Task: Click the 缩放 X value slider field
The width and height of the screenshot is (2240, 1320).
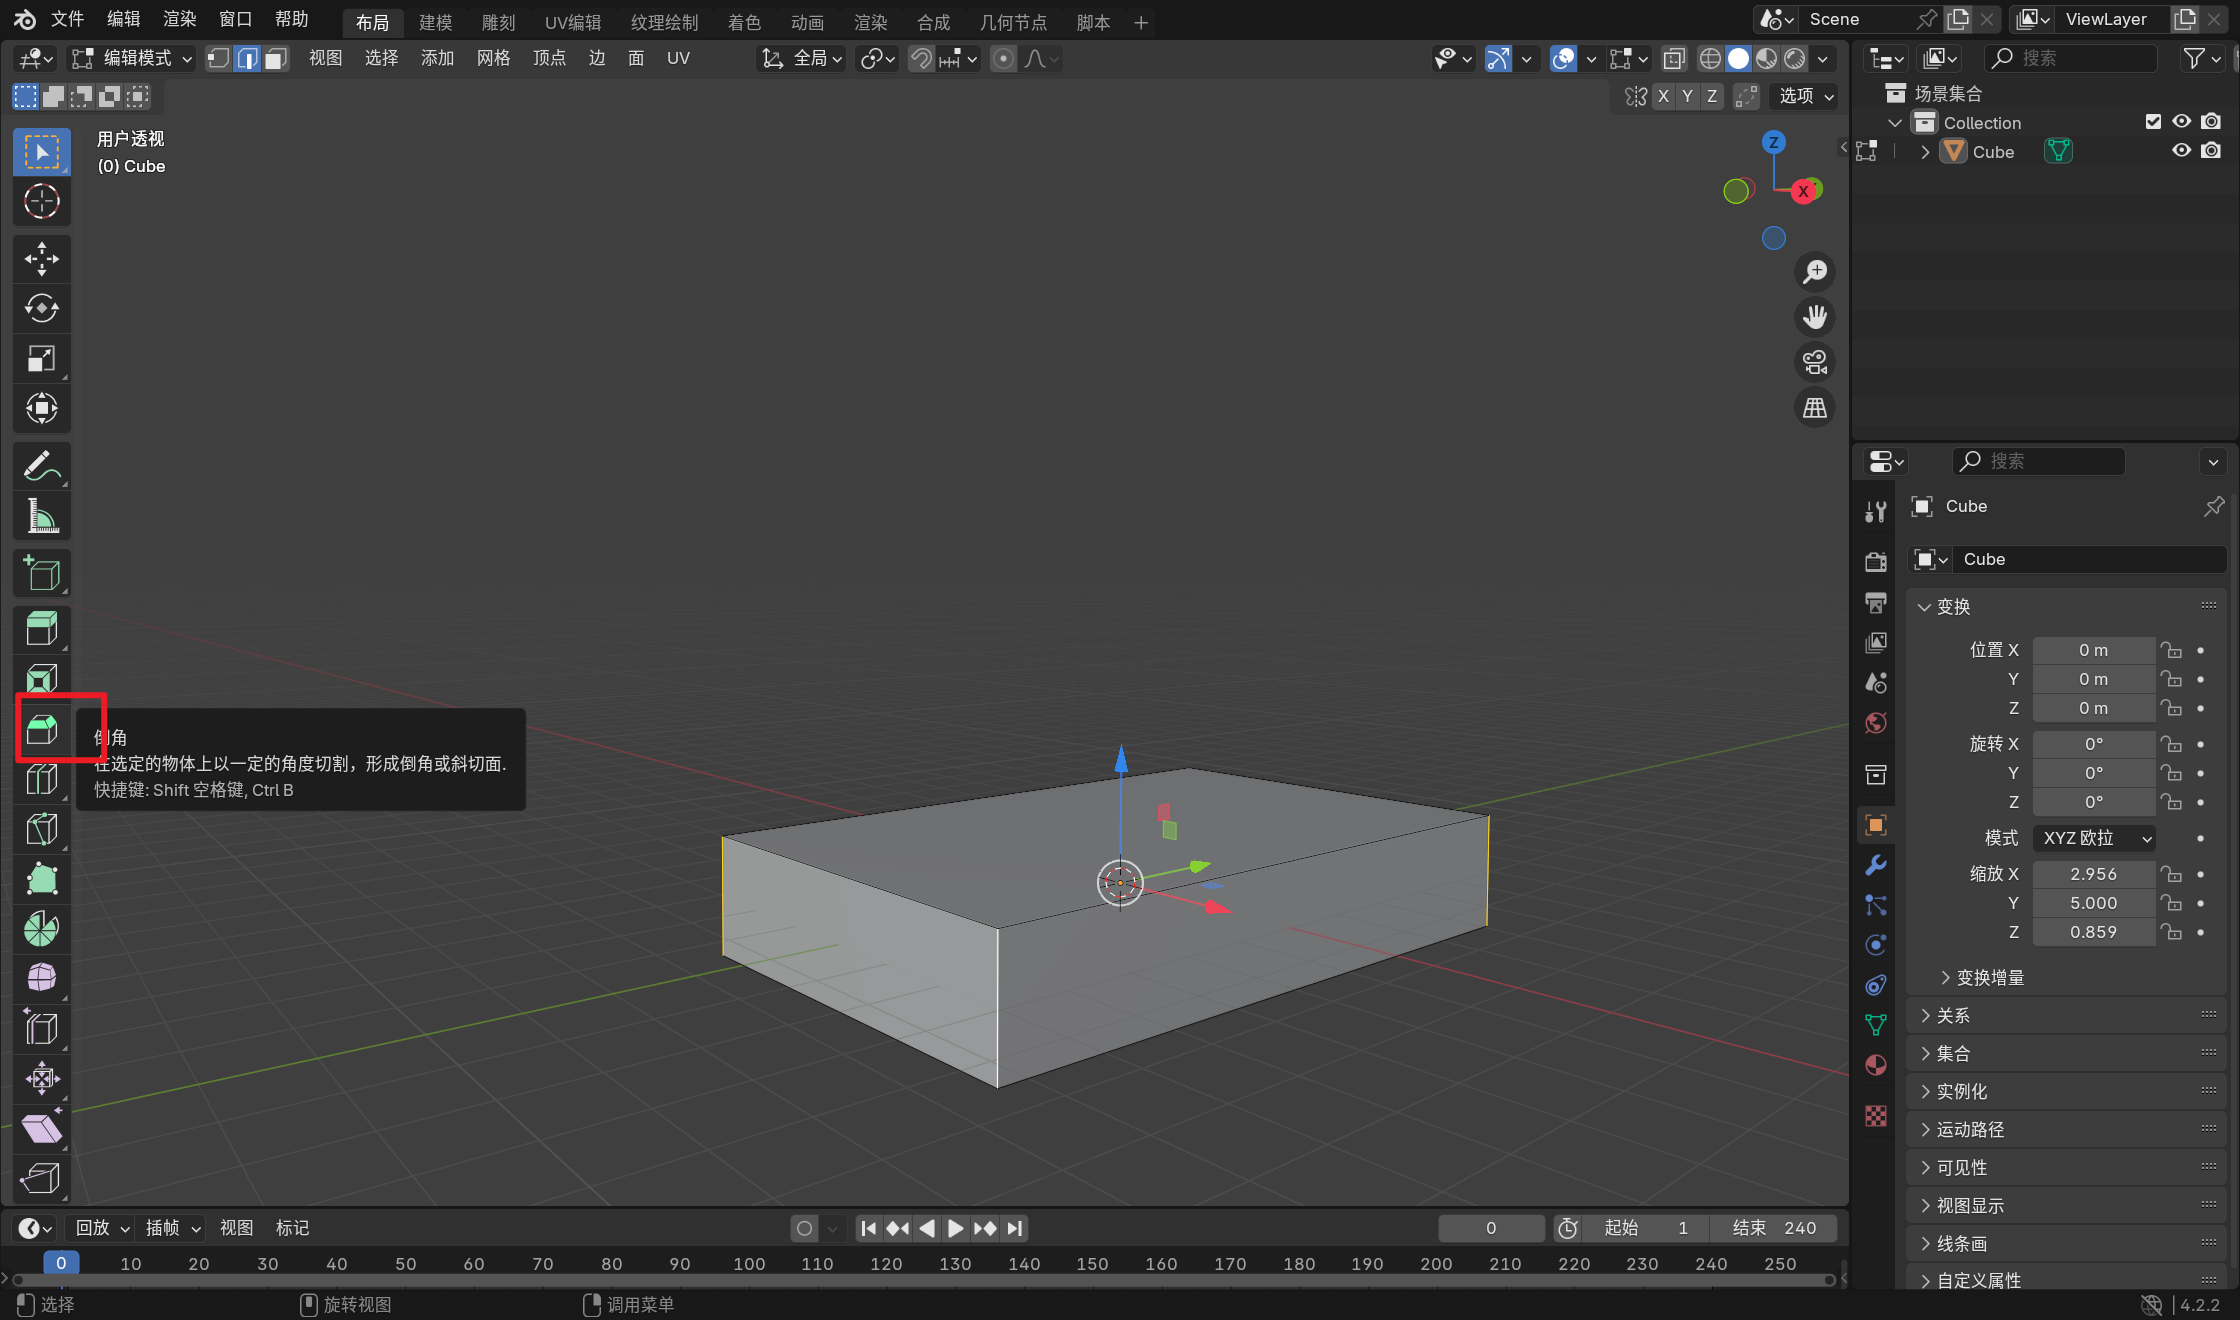Action: pos(2092,874)
